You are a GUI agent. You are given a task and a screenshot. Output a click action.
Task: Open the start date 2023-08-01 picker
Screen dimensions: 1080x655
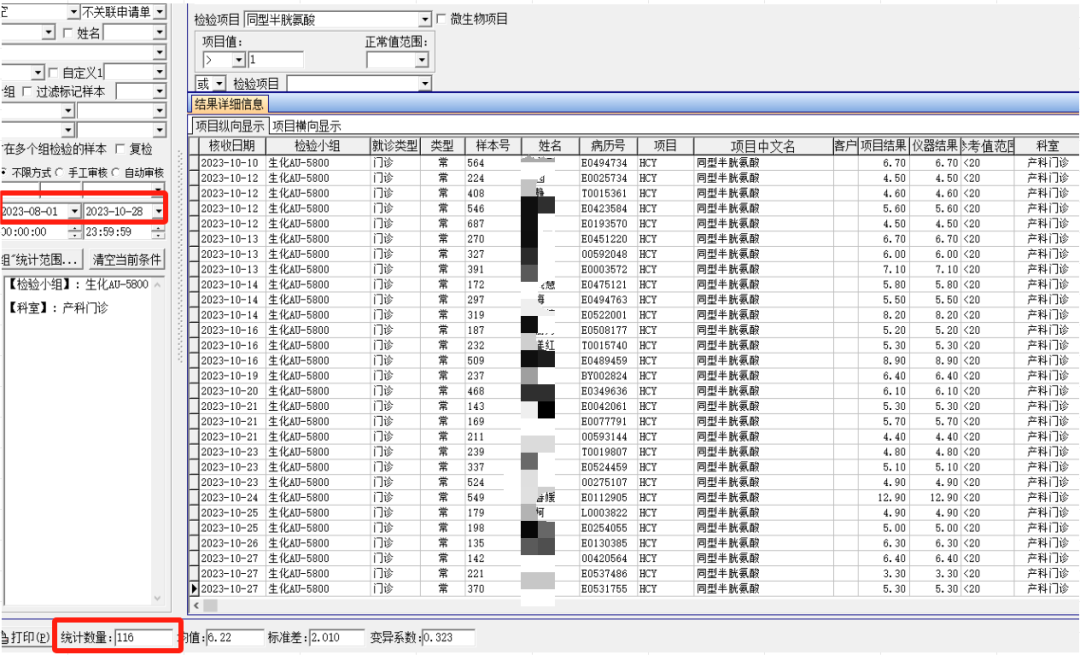74,211
